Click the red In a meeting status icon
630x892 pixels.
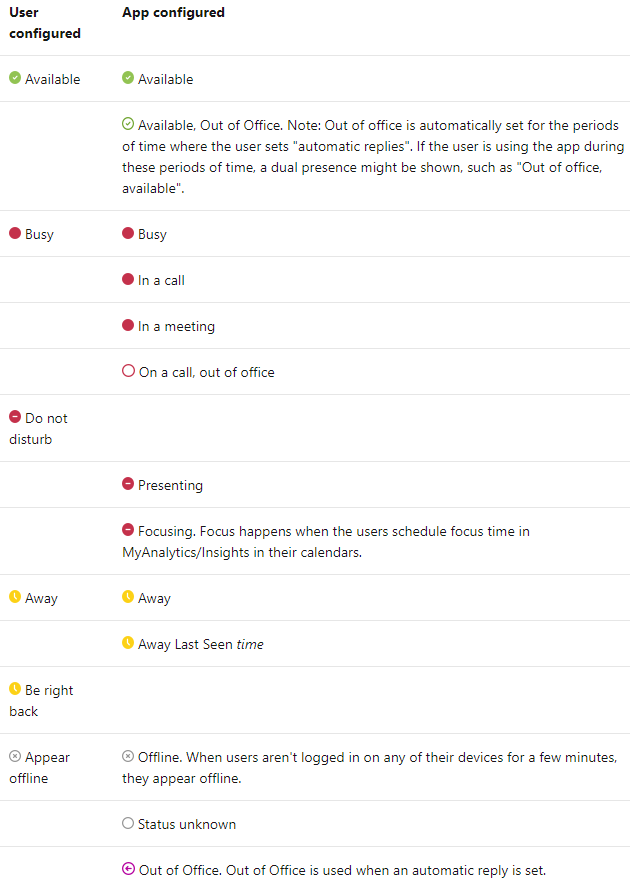point(128,325)
